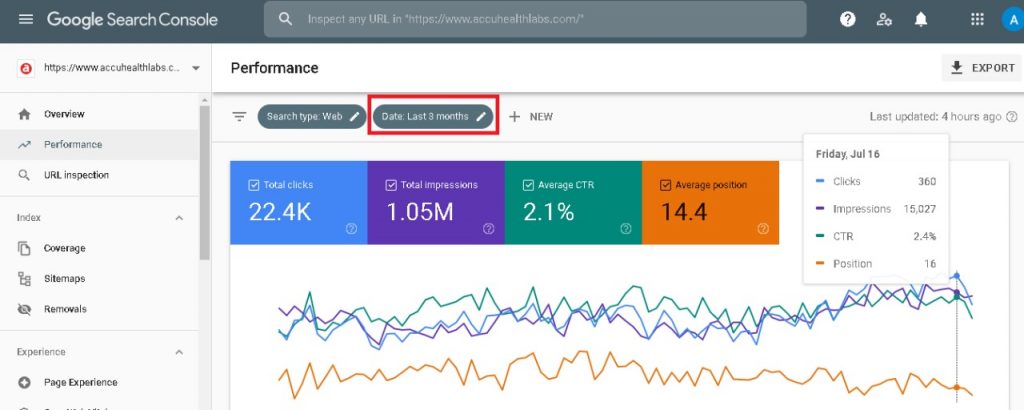The height and width of the screenshot is (410, 1024).
Task: Click the Performance trend icon
Action: [x=24, y=145]
